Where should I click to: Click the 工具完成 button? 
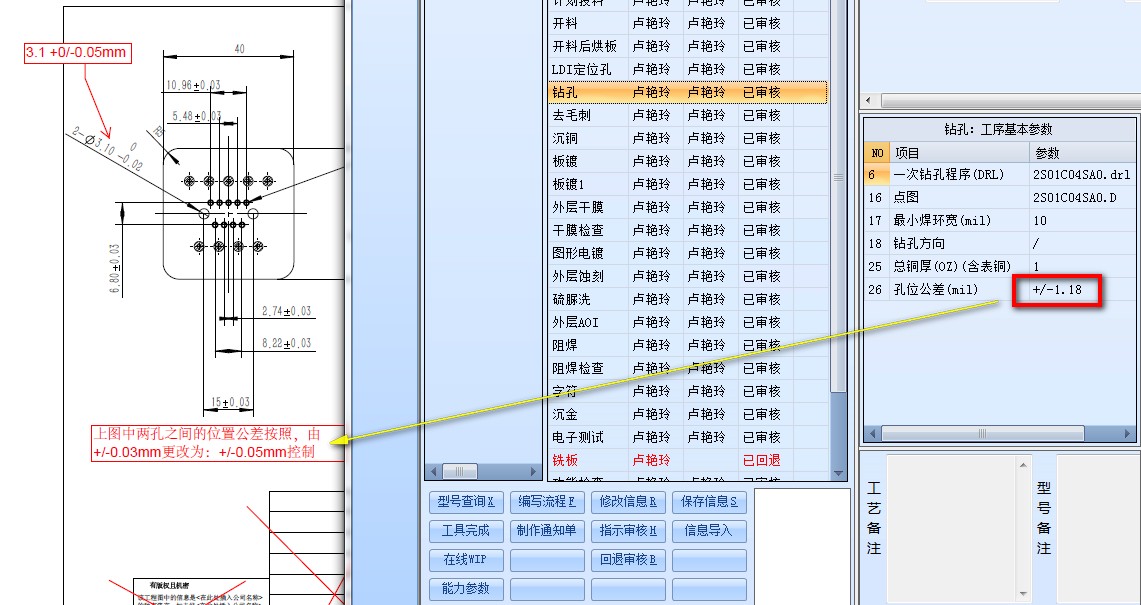(x=466, y=531)
